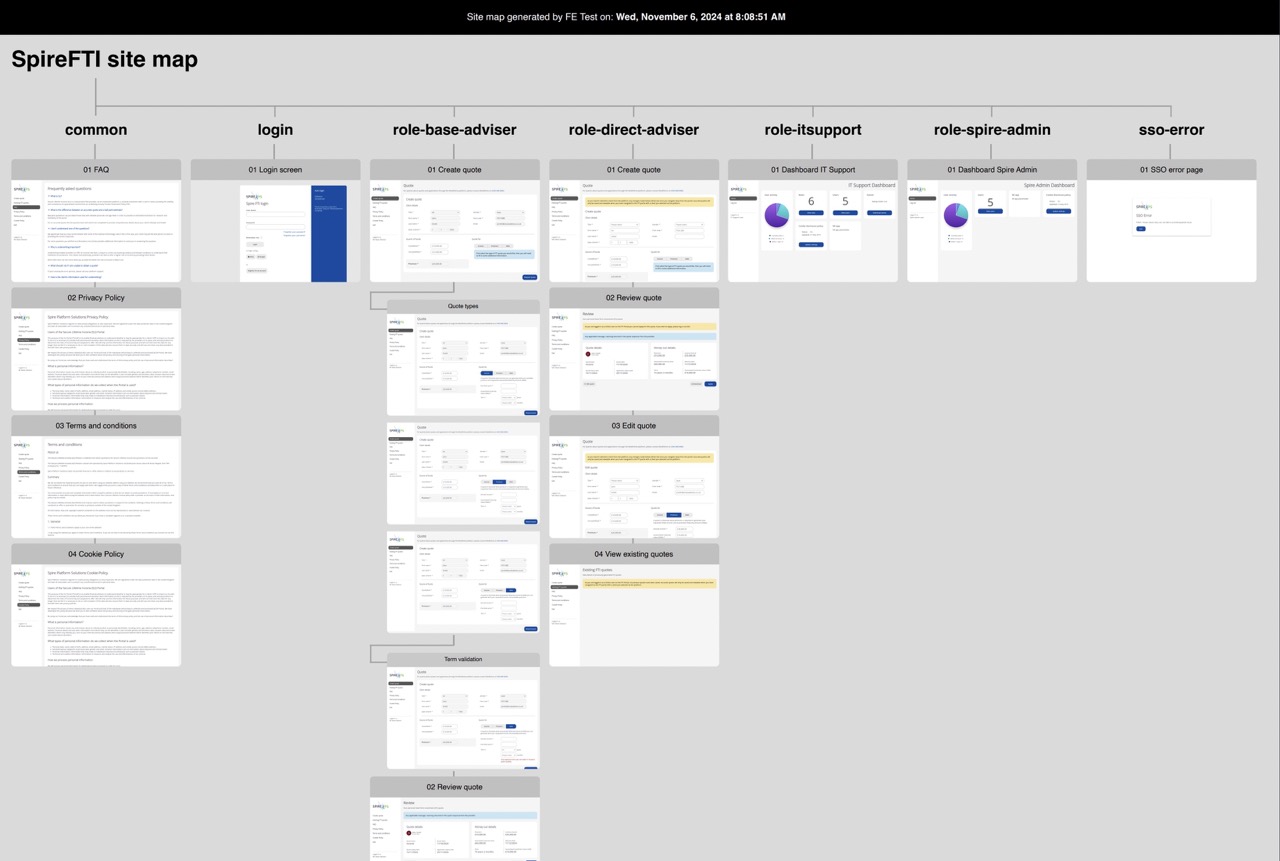Viewport: 1280px width, 861px height.
Task: Click the Spire logo on the SSO error thumbnail
Action: [x=1143, y=207]
